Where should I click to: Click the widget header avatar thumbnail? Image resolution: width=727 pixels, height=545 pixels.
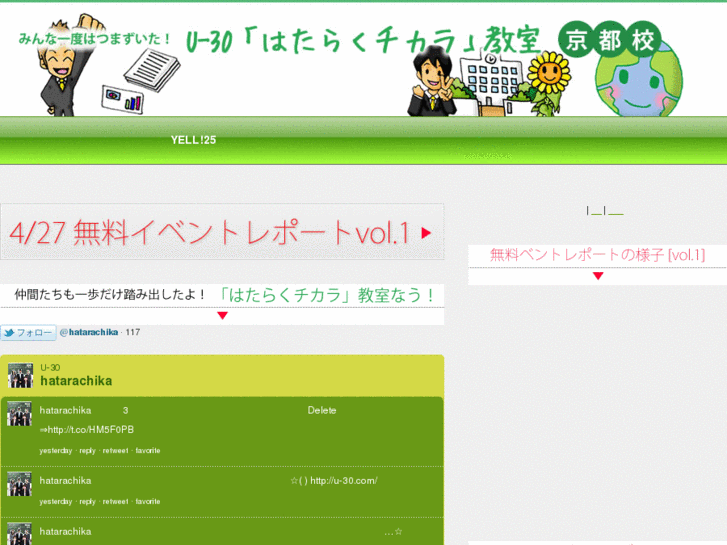[x=20, y=376]
